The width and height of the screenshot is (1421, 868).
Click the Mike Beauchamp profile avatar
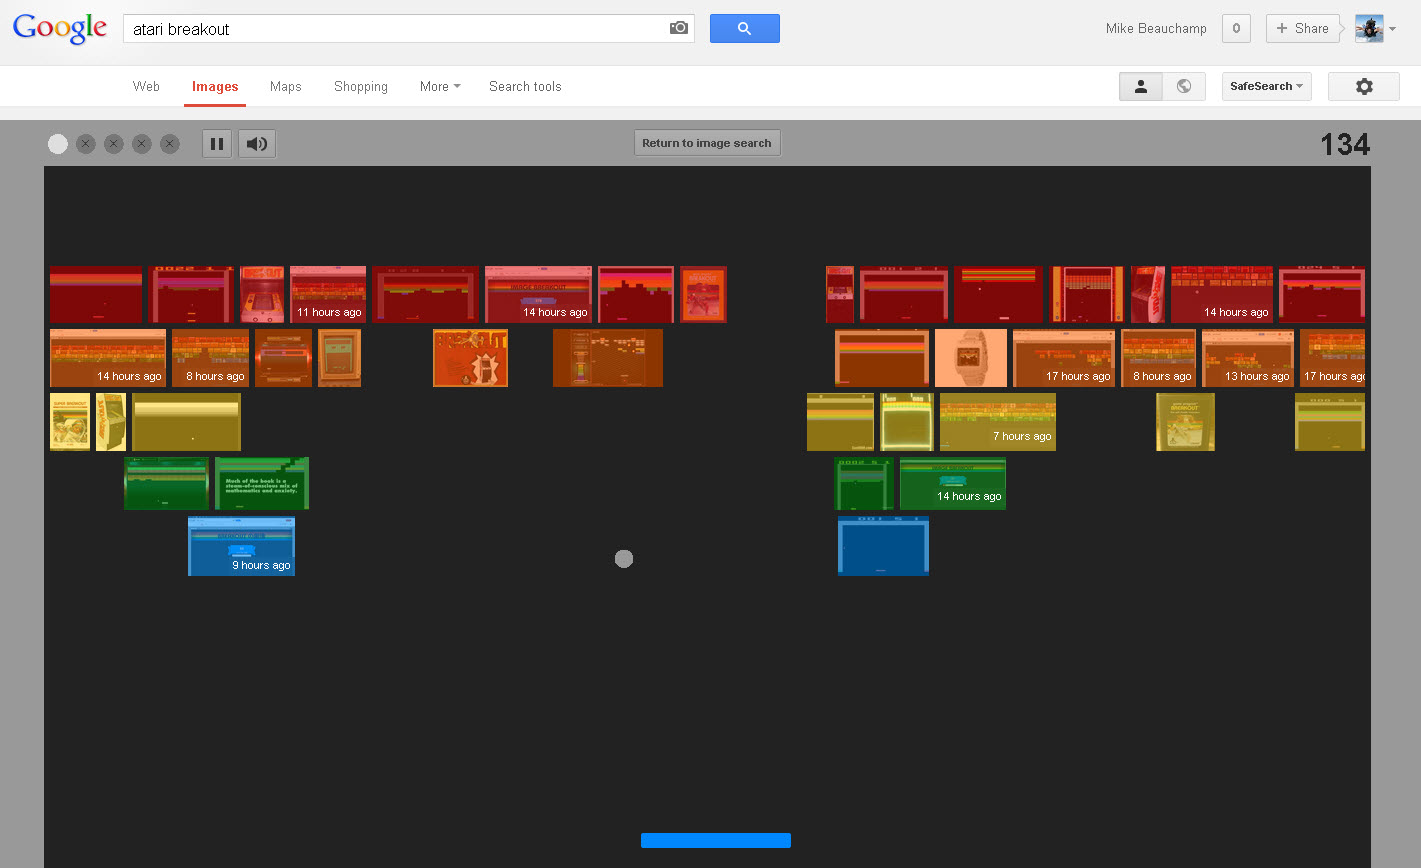[1369, 29]
